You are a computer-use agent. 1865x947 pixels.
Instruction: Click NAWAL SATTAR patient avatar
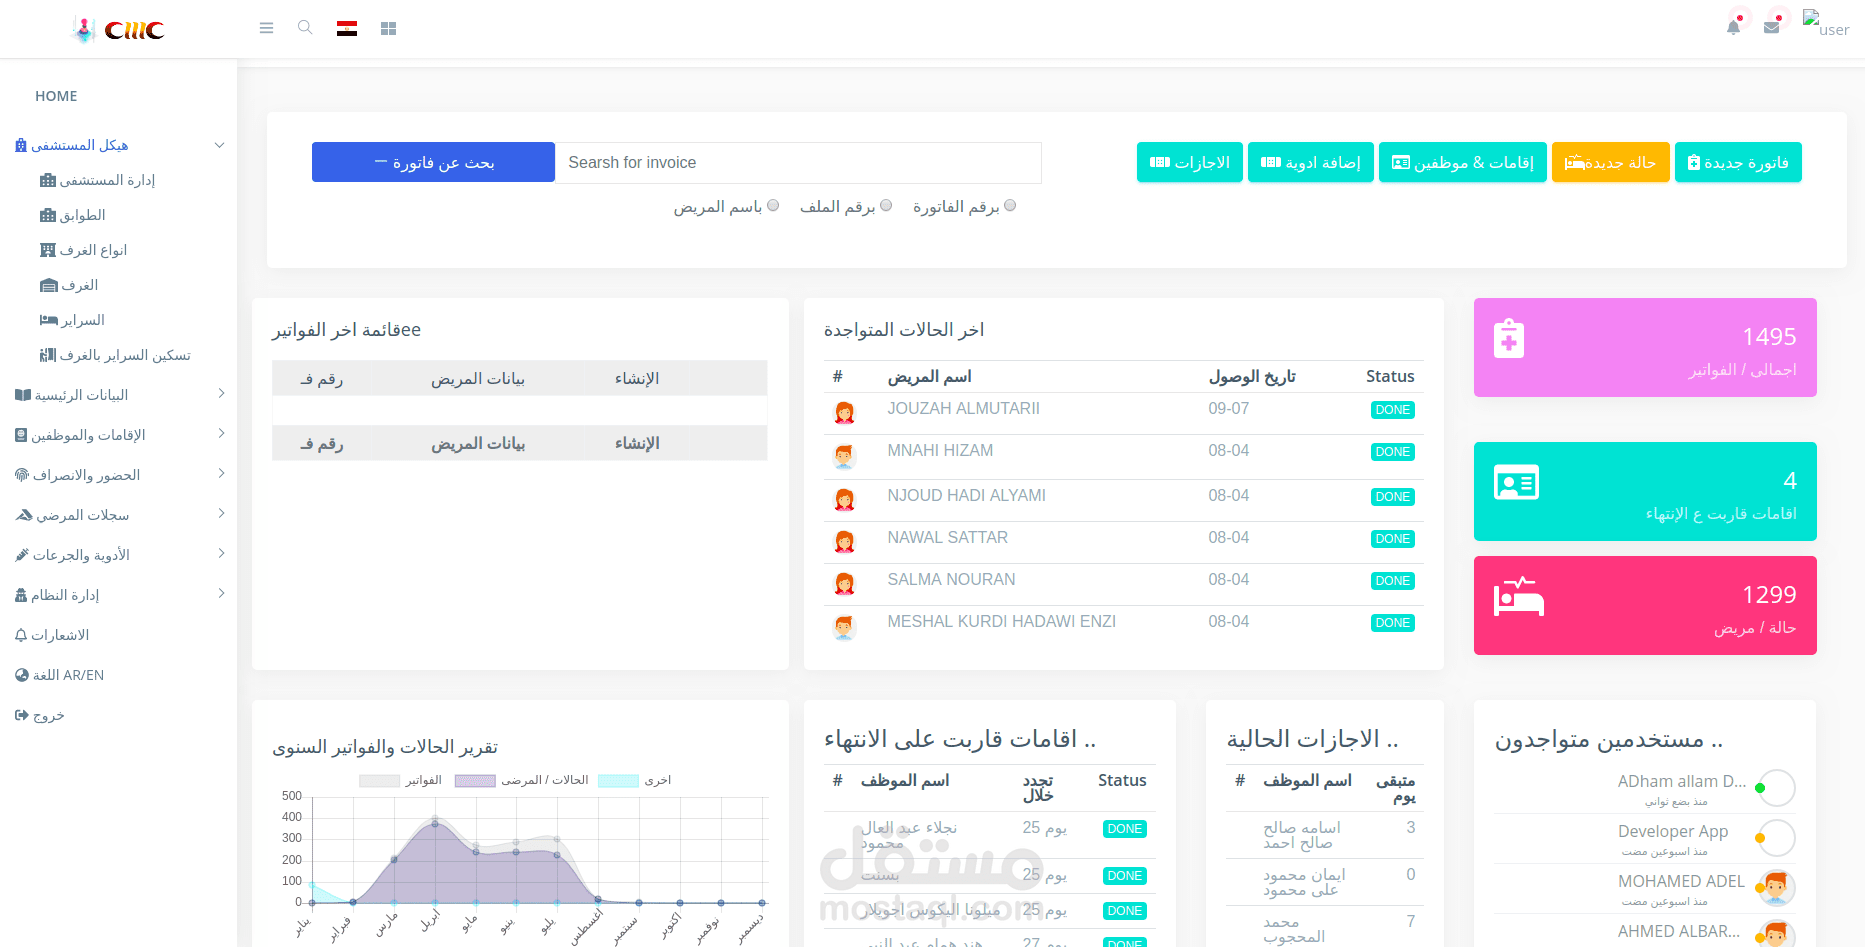coord(845,541)
